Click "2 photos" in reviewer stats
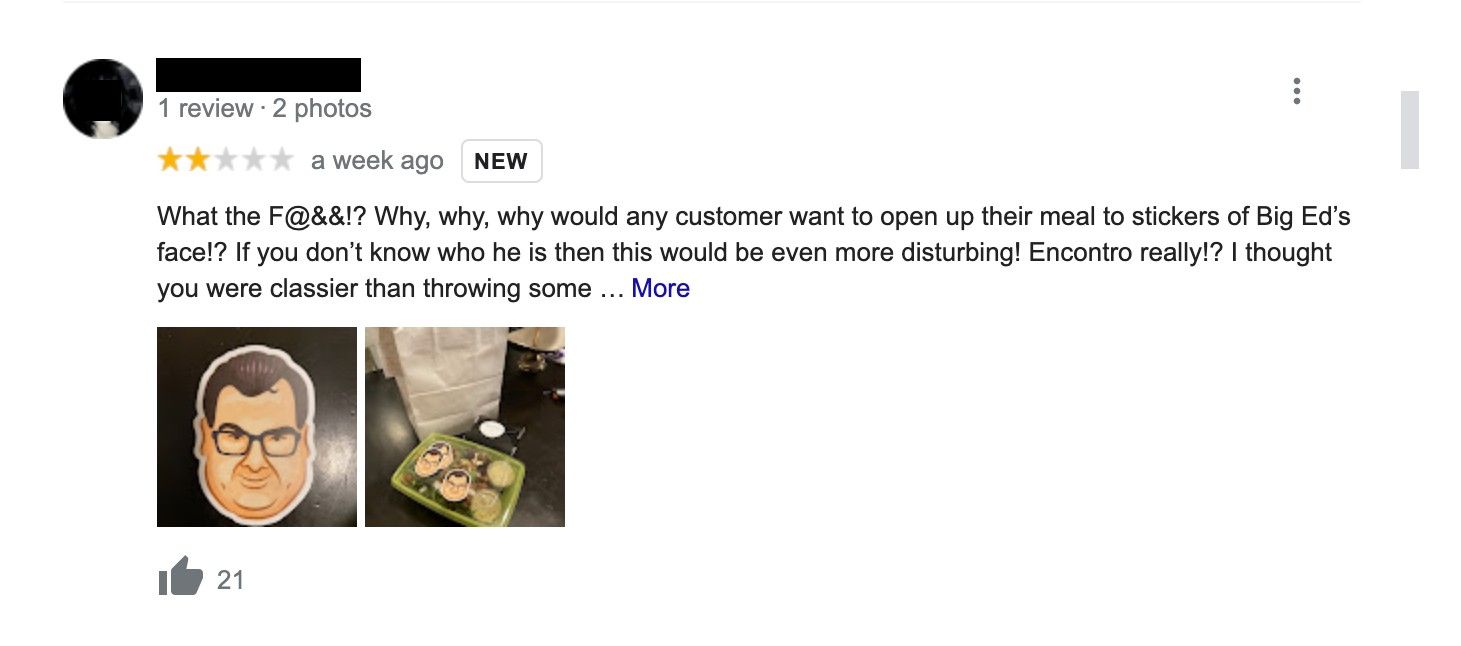 (x=323, y=108)
